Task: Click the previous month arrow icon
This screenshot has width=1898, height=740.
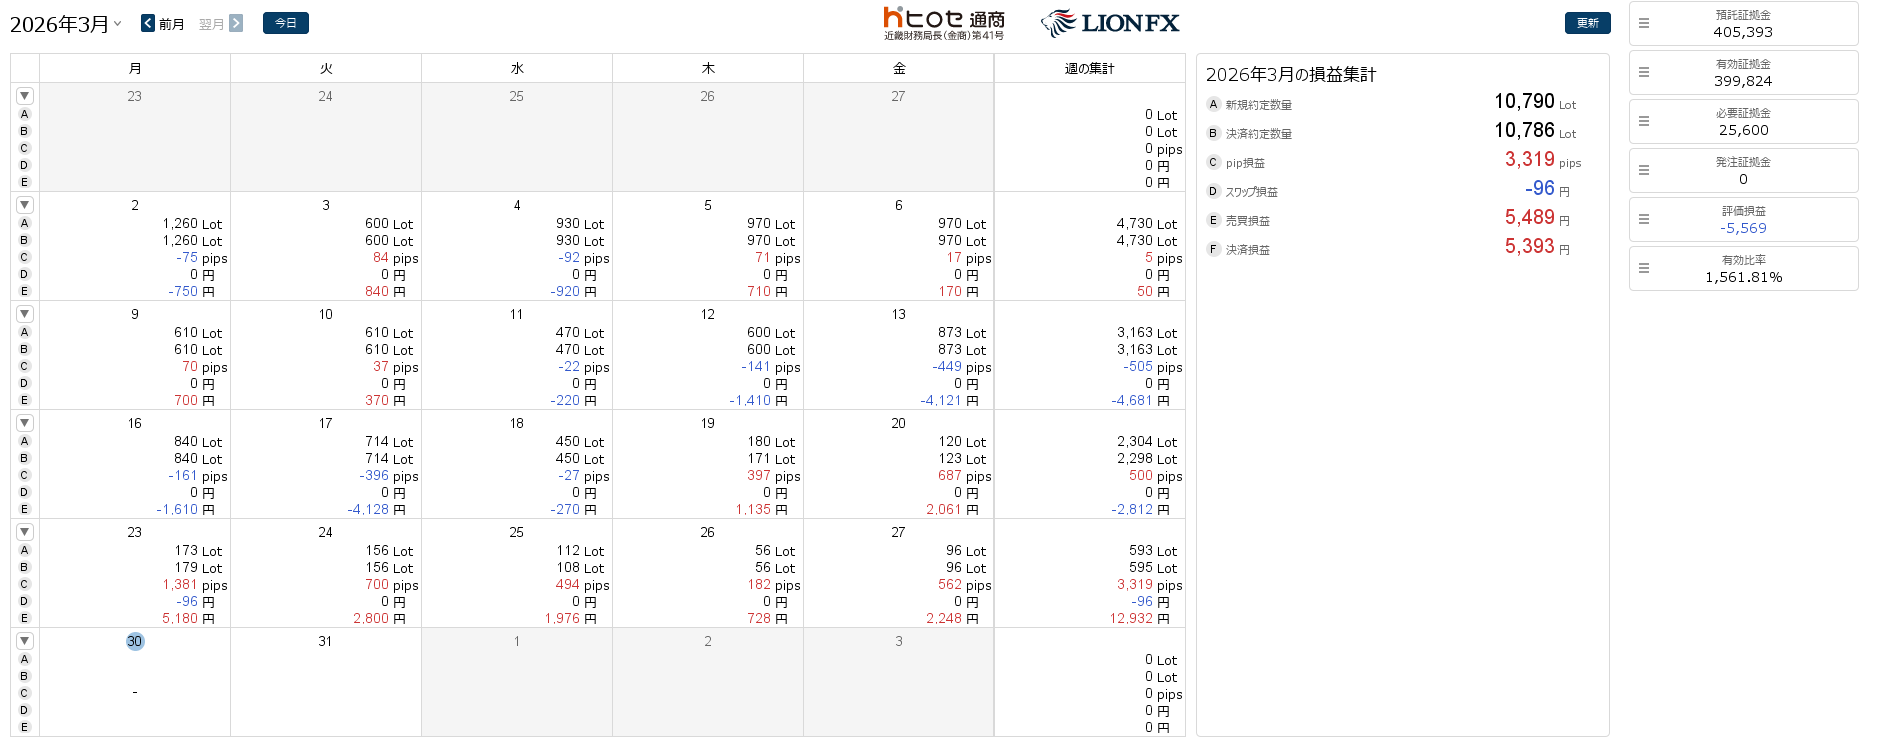Action: coord(148,23)
